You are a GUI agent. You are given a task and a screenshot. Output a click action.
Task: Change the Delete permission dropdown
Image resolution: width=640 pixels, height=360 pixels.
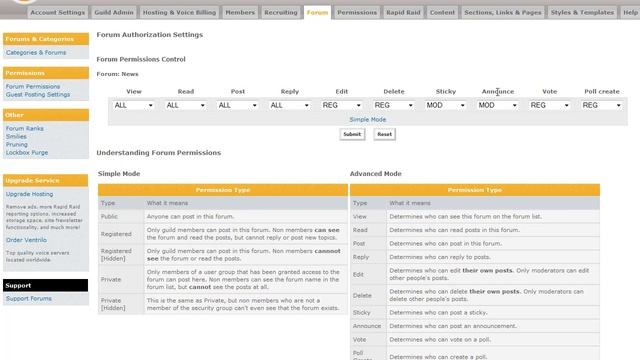tap(393, 105)
